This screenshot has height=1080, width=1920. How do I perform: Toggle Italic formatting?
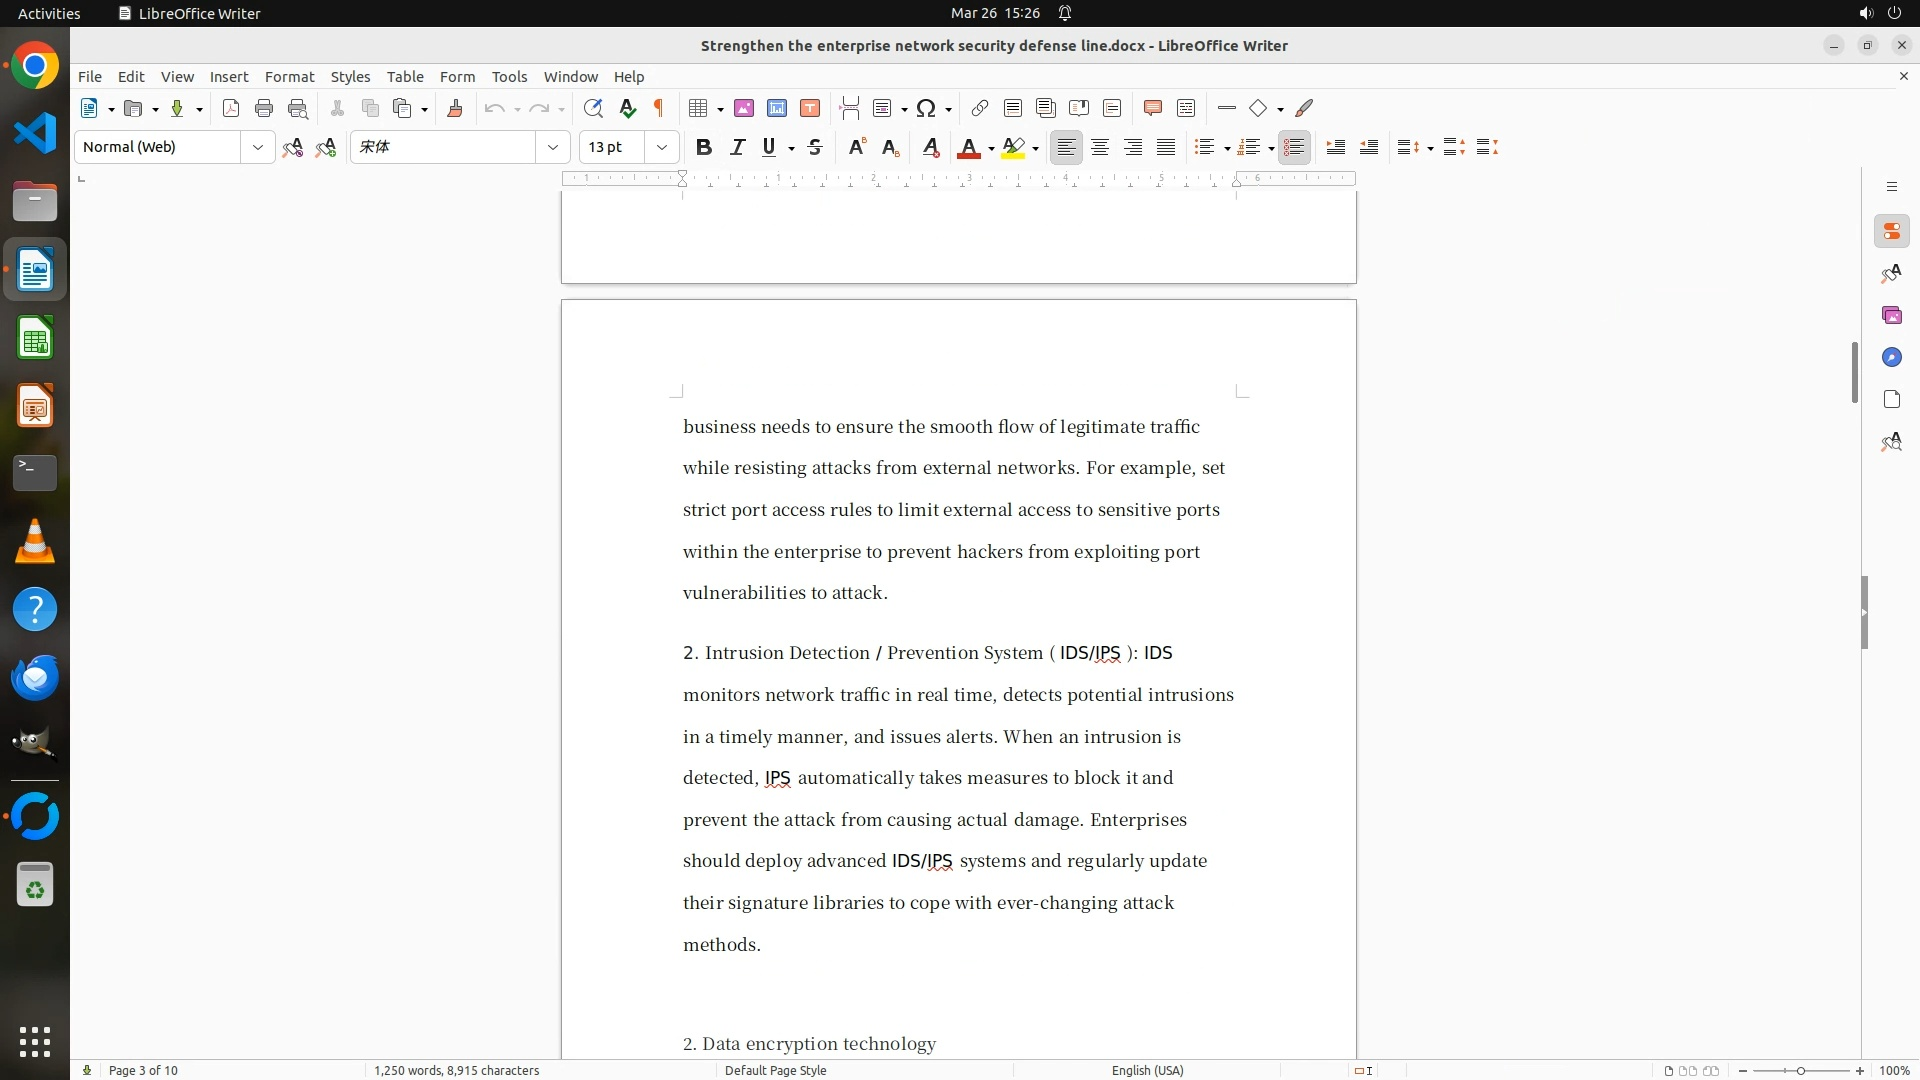[x=737, y=147]
